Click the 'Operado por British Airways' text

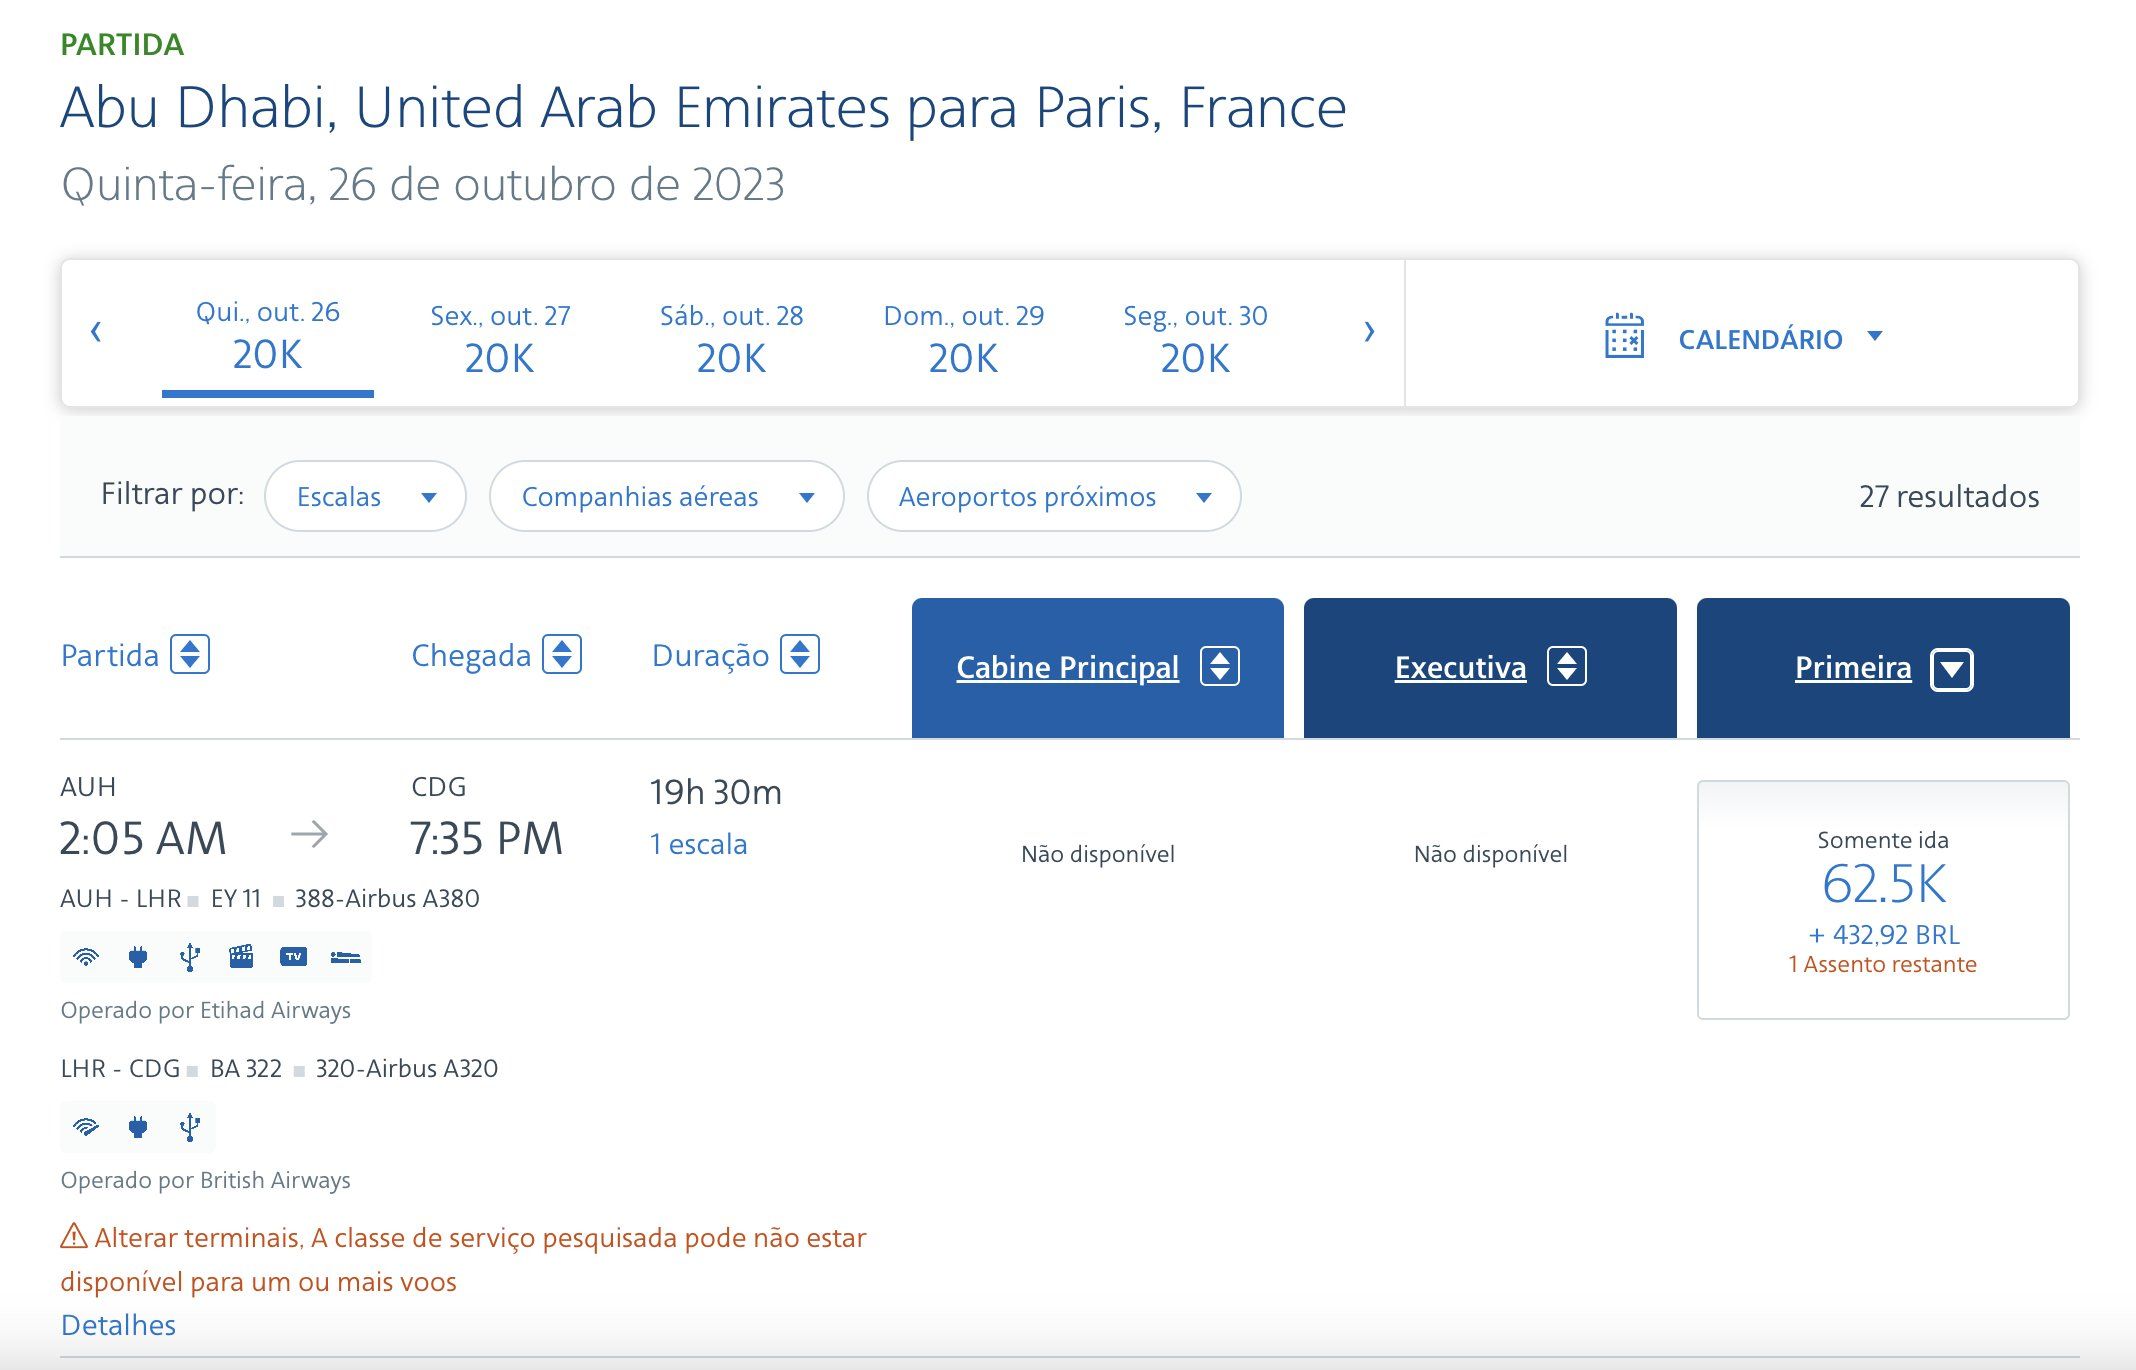pyautogui.click(x=205, y=1180)
